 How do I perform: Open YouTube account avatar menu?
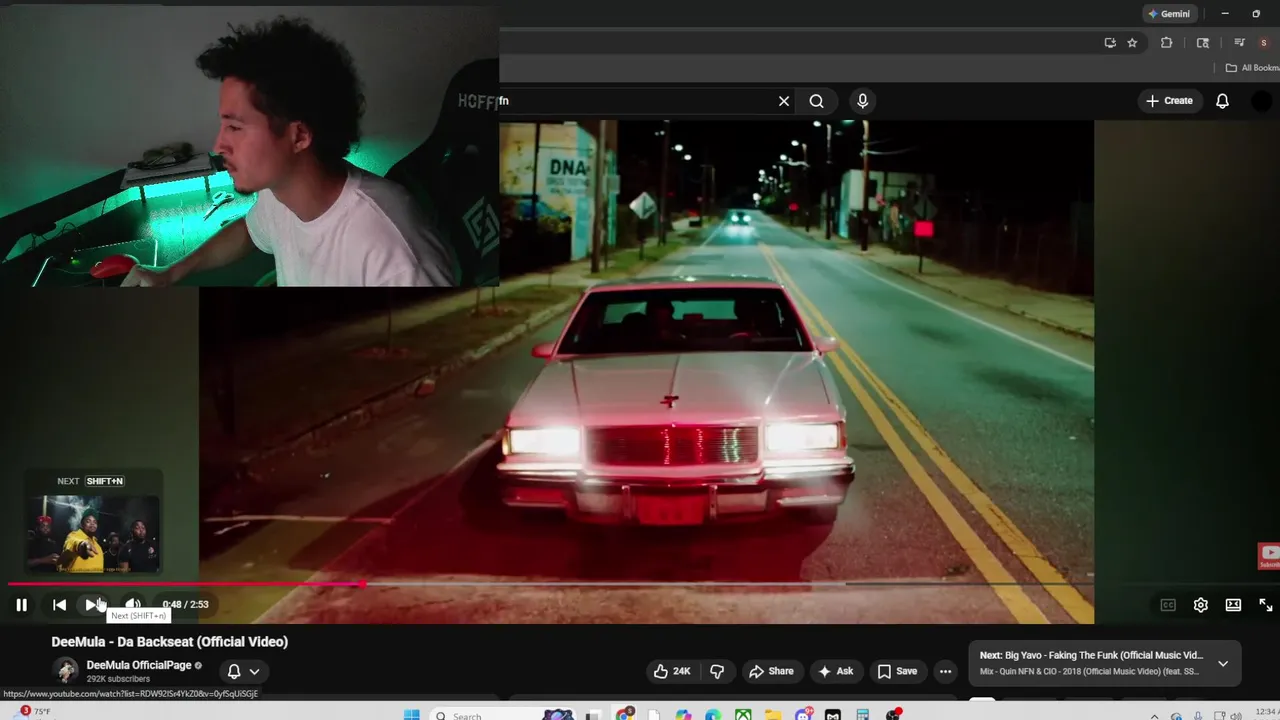point(1262,101)
